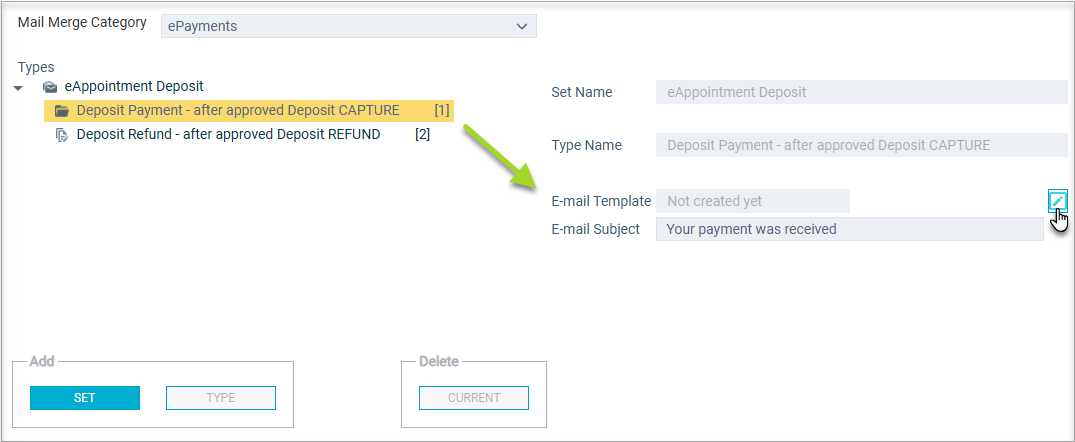Select the eAppointment Deposit set name
This screenshot has height=442, width=1075.
[133, 87]
